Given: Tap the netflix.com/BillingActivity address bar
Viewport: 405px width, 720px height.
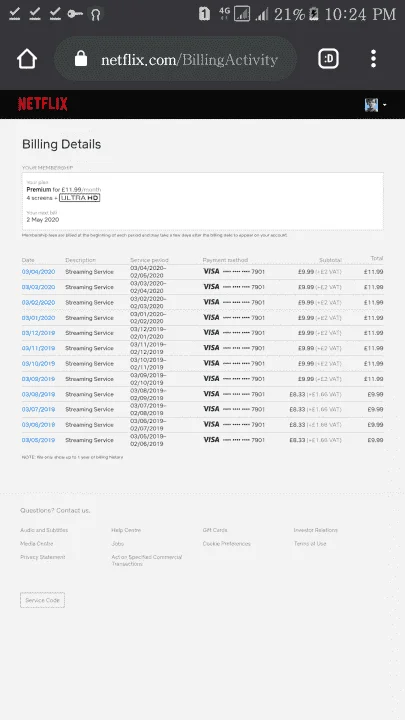Looking at the screenshot, I should tap(175, 59).
